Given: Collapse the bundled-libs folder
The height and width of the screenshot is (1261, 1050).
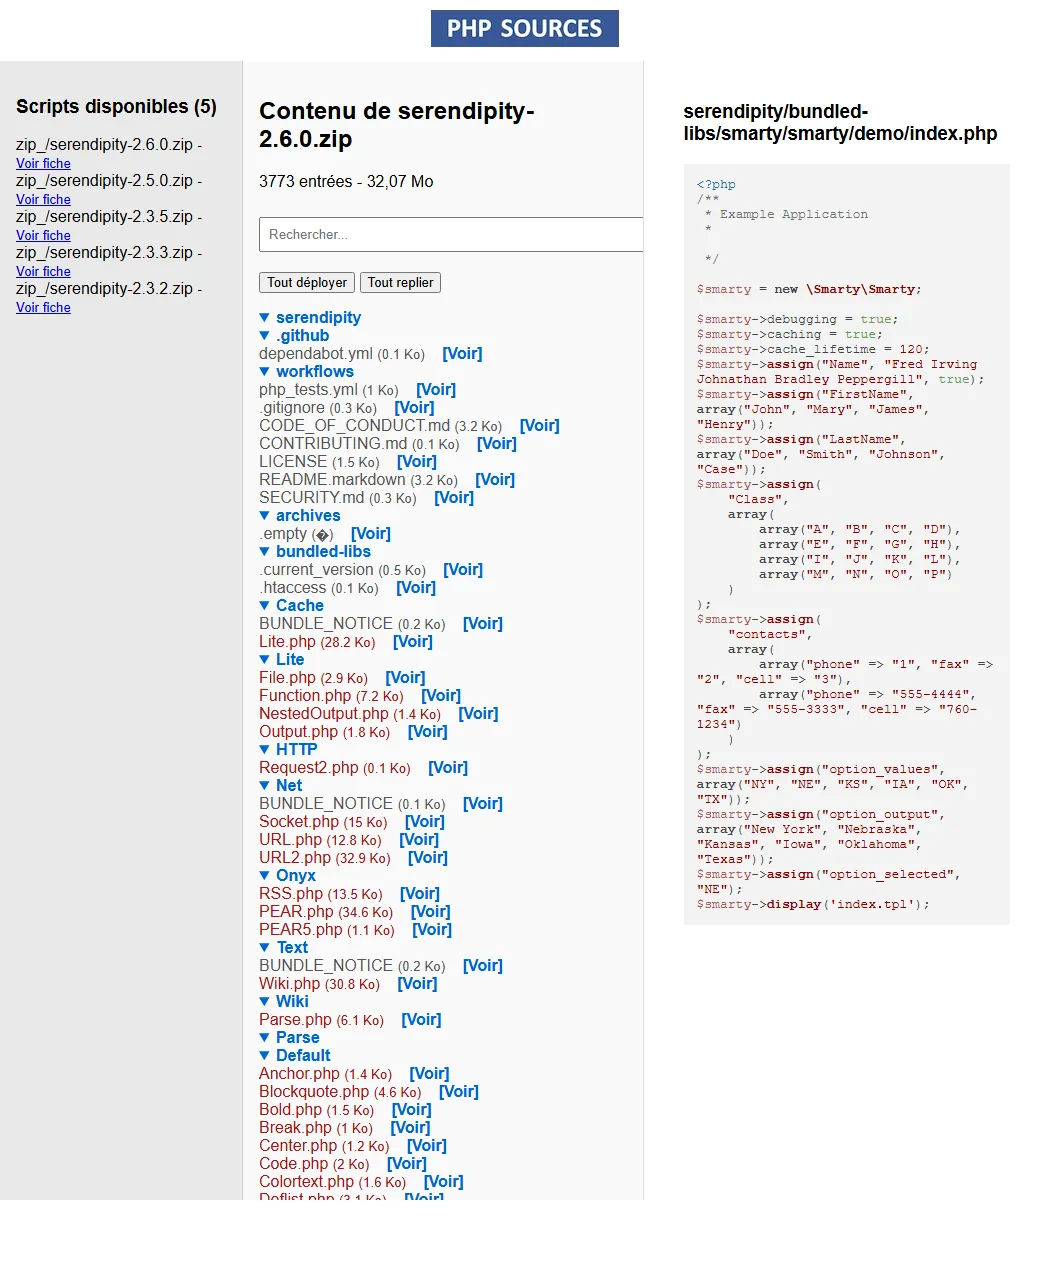Looking at the screenshot, I should [313, 552].
